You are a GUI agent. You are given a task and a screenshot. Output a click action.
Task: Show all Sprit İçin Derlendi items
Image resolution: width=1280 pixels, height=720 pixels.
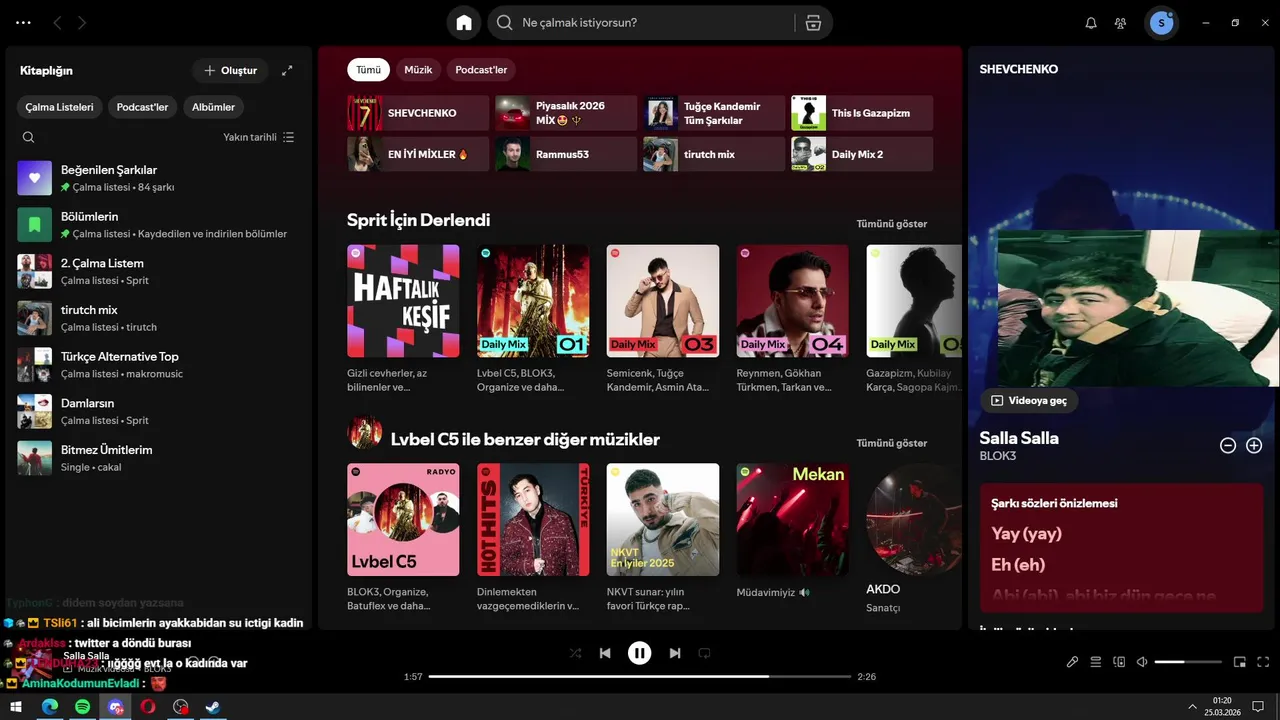point(892,224)
